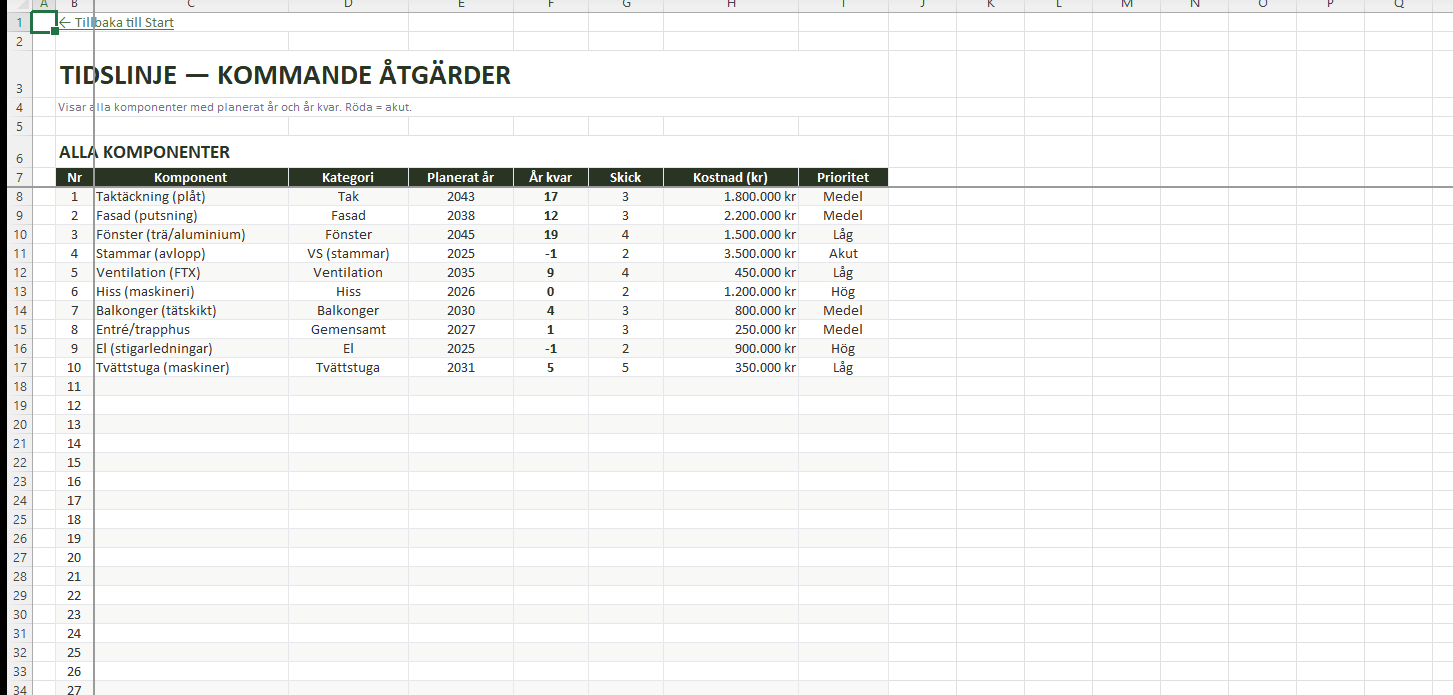Select the År kvar value 19
The width and height of the screenshot is (1453, 695).
[550, 235]
